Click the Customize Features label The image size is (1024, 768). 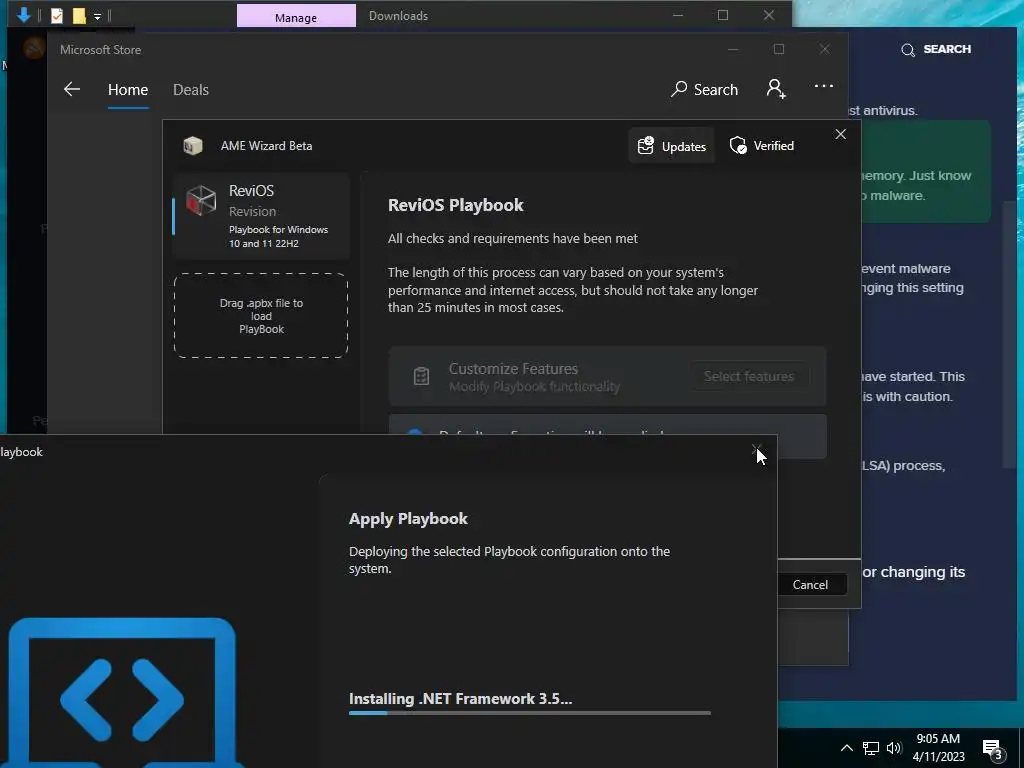tap(513, 368)
